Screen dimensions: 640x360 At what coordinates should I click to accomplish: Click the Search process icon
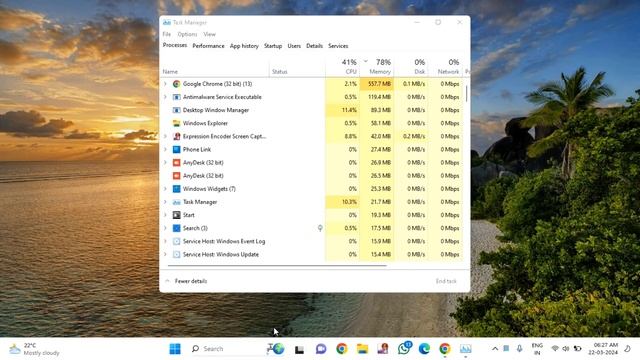tap(176, 228)
